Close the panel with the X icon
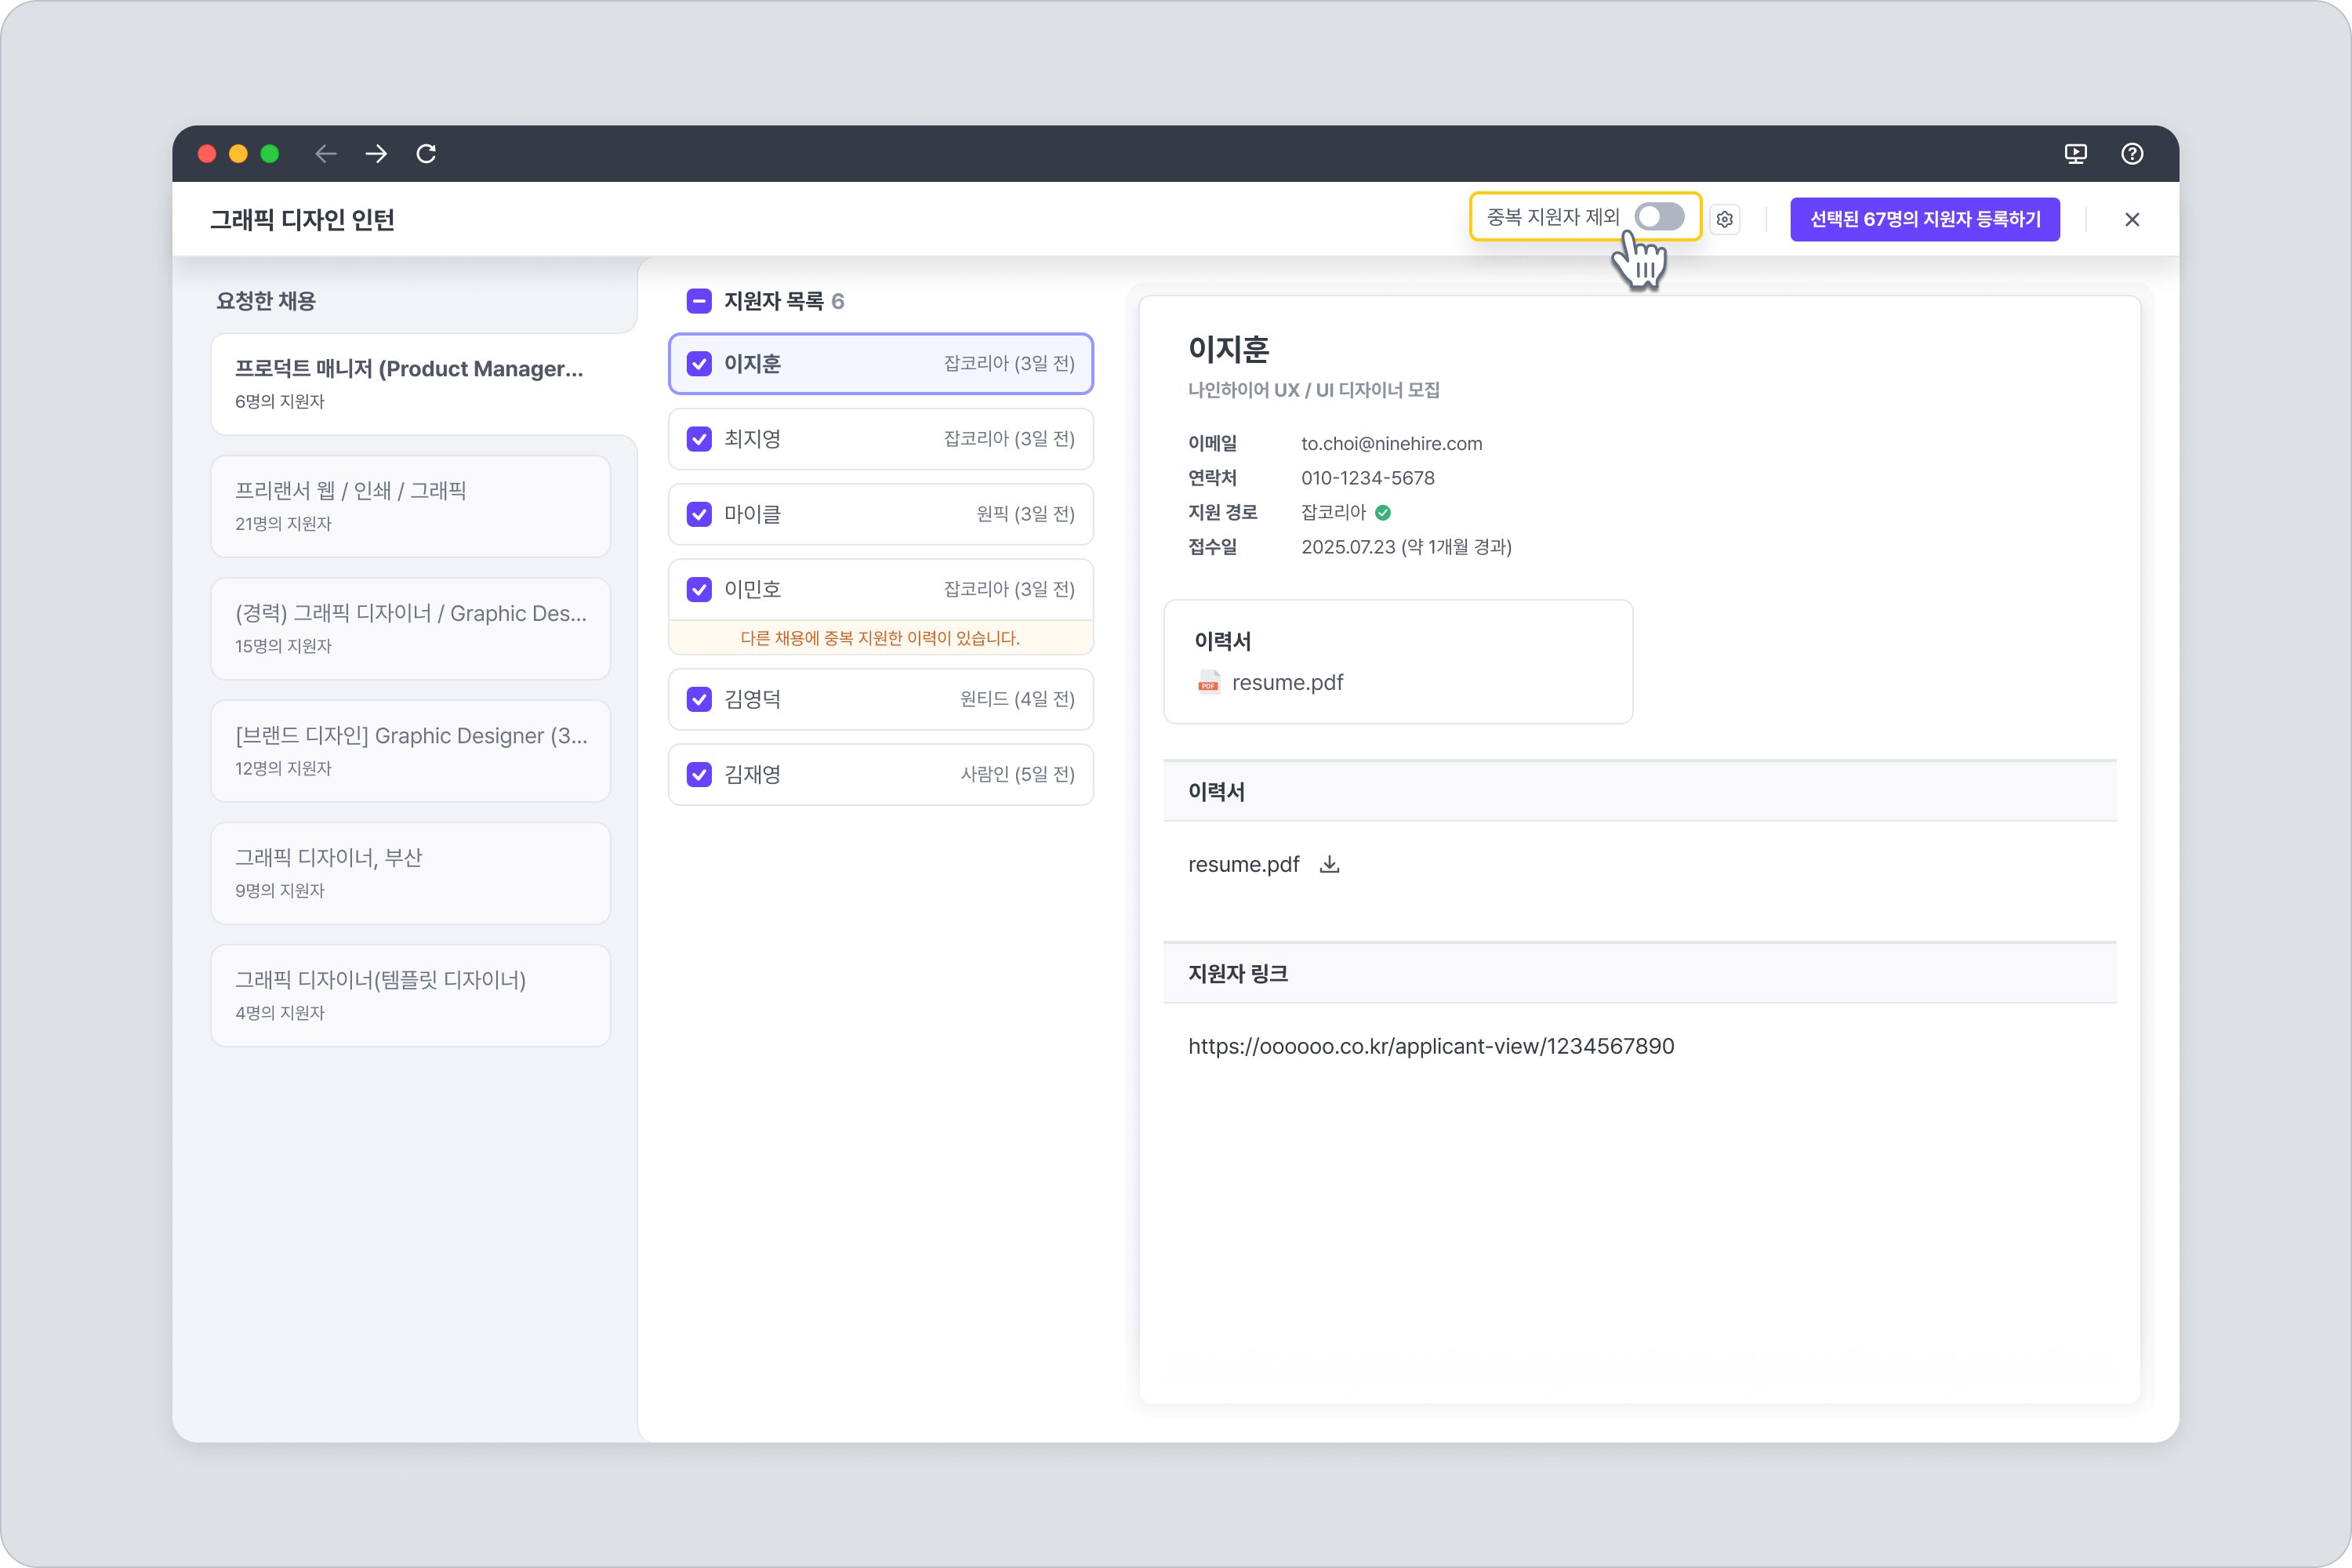 [2131, 219]
